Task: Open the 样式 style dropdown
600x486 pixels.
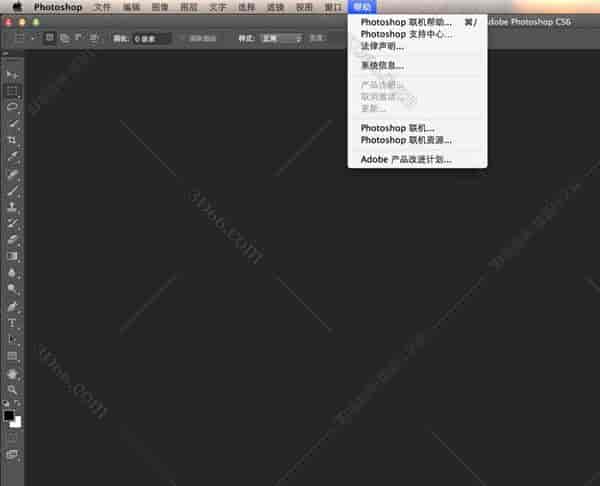Action: click(281, 38)
